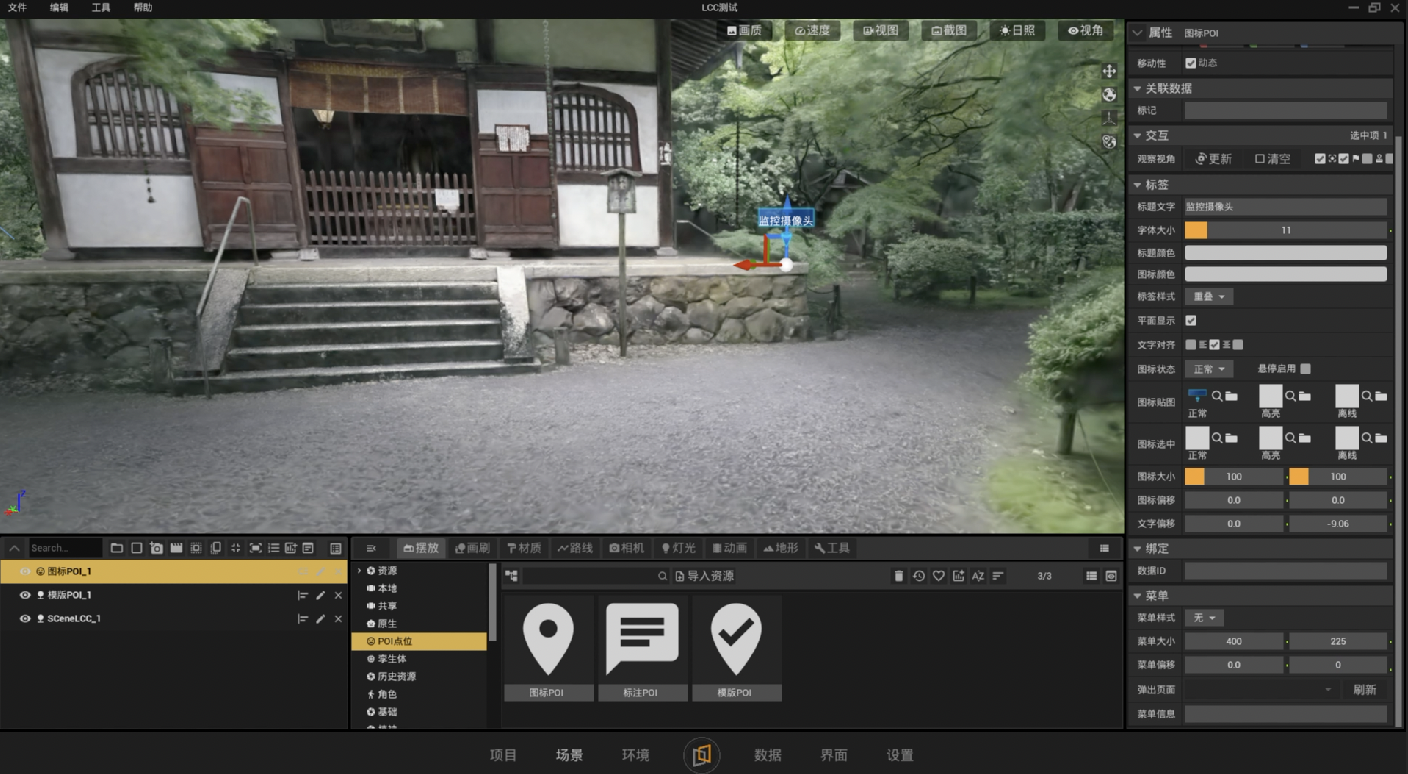Open the 日照 sunlight setting
This screenshot has width=1408, height=774.
[1018, 31]
